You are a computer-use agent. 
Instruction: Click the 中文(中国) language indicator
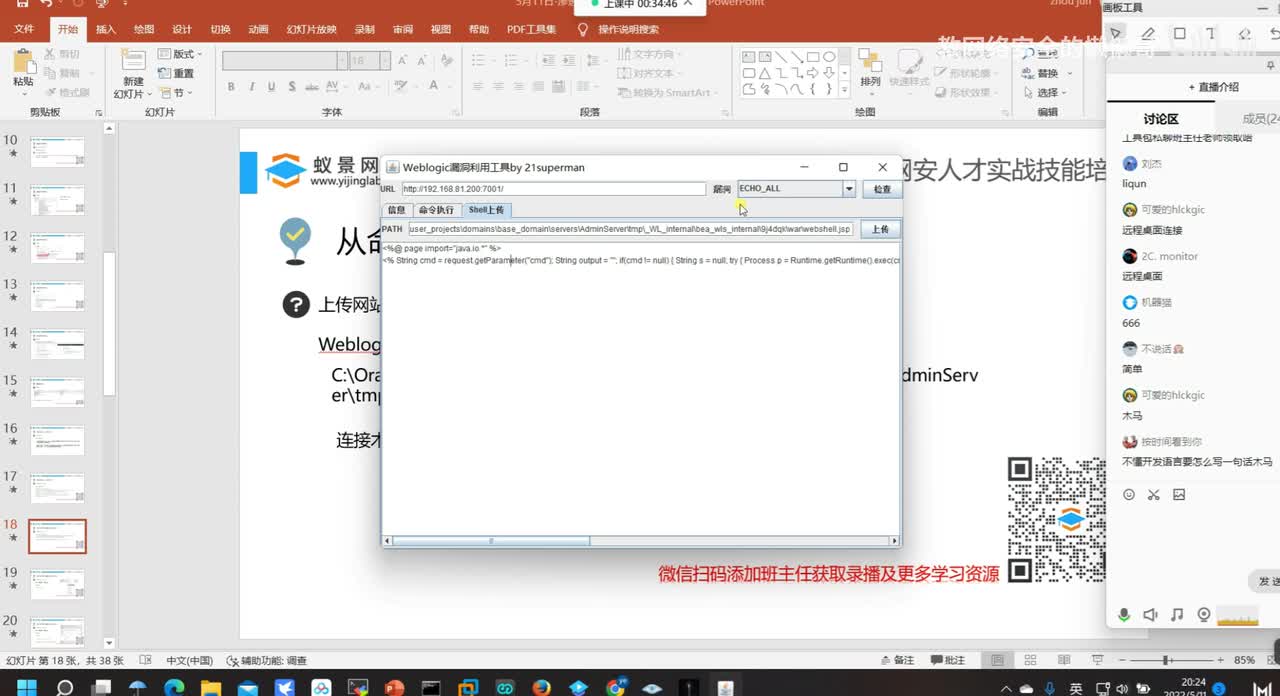(189, 660)
